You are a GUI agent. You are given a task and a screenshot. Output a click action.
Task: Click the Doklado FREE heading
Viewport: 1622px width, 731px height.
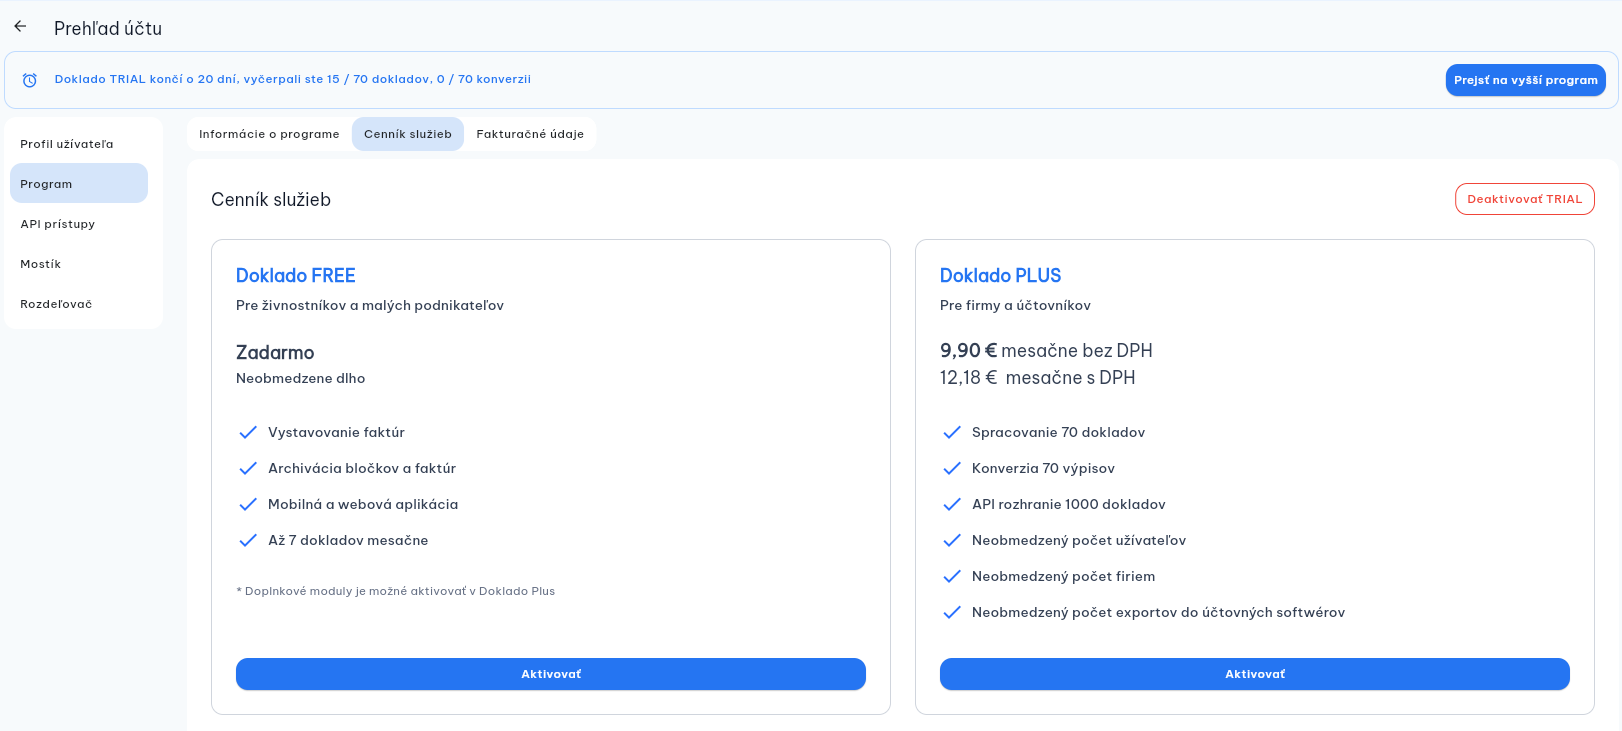coord(296,276)
